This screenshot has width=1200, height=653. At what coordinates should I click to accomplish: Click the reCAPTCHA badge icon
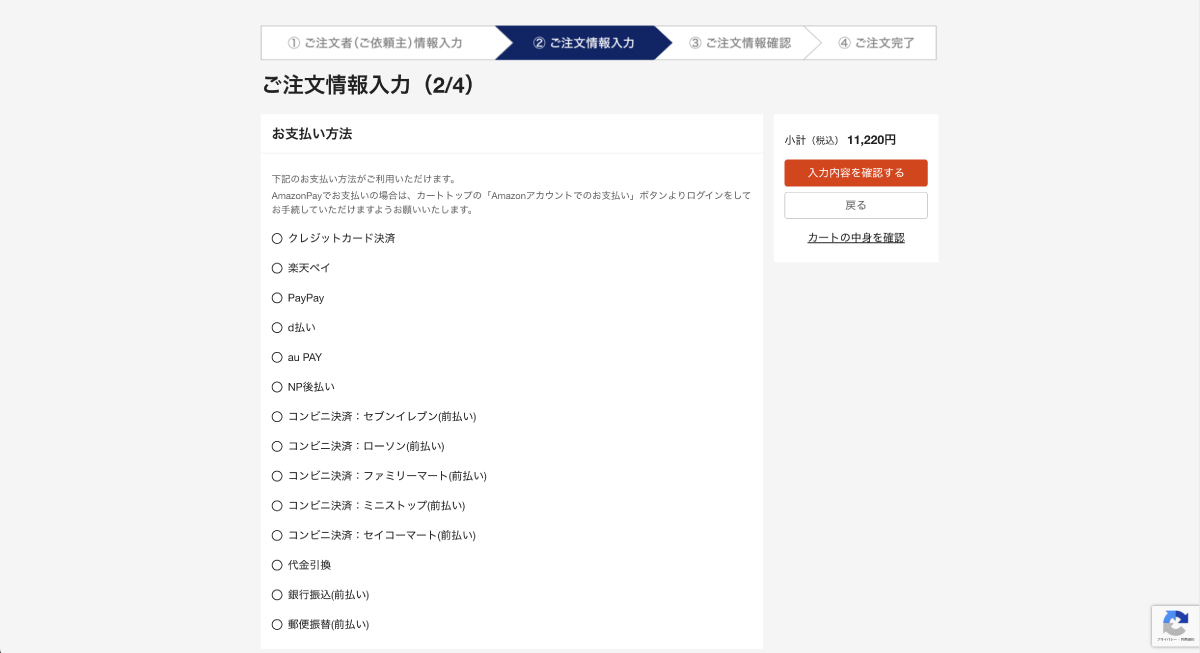pos(1175,626)
